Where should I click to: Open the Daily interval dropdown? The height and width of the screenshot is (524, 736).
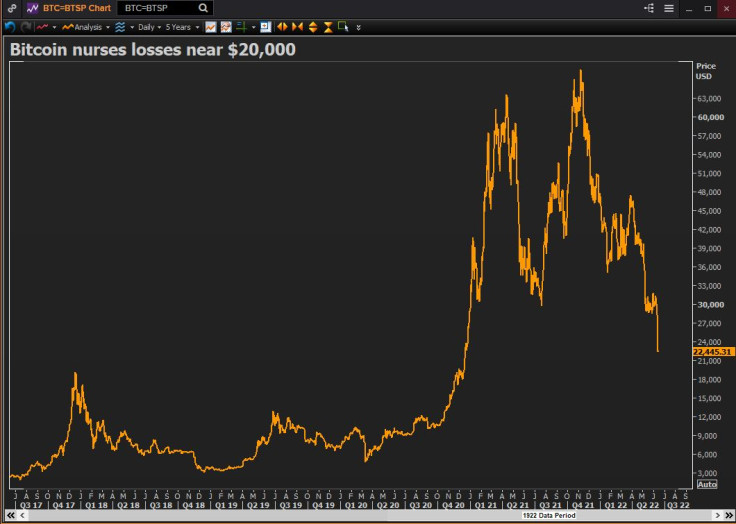(x=149, y=27)
